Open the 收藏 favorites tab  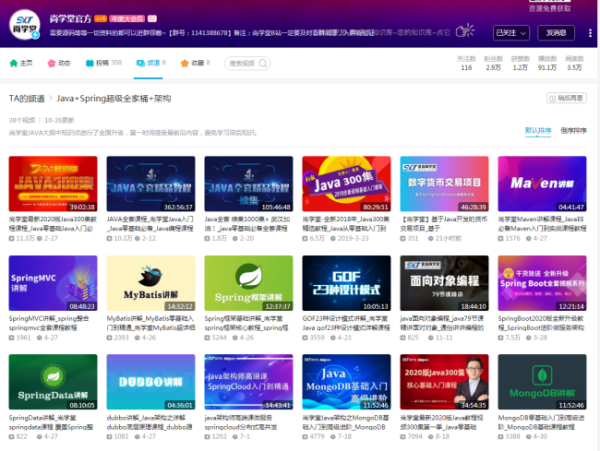(195, 62)
